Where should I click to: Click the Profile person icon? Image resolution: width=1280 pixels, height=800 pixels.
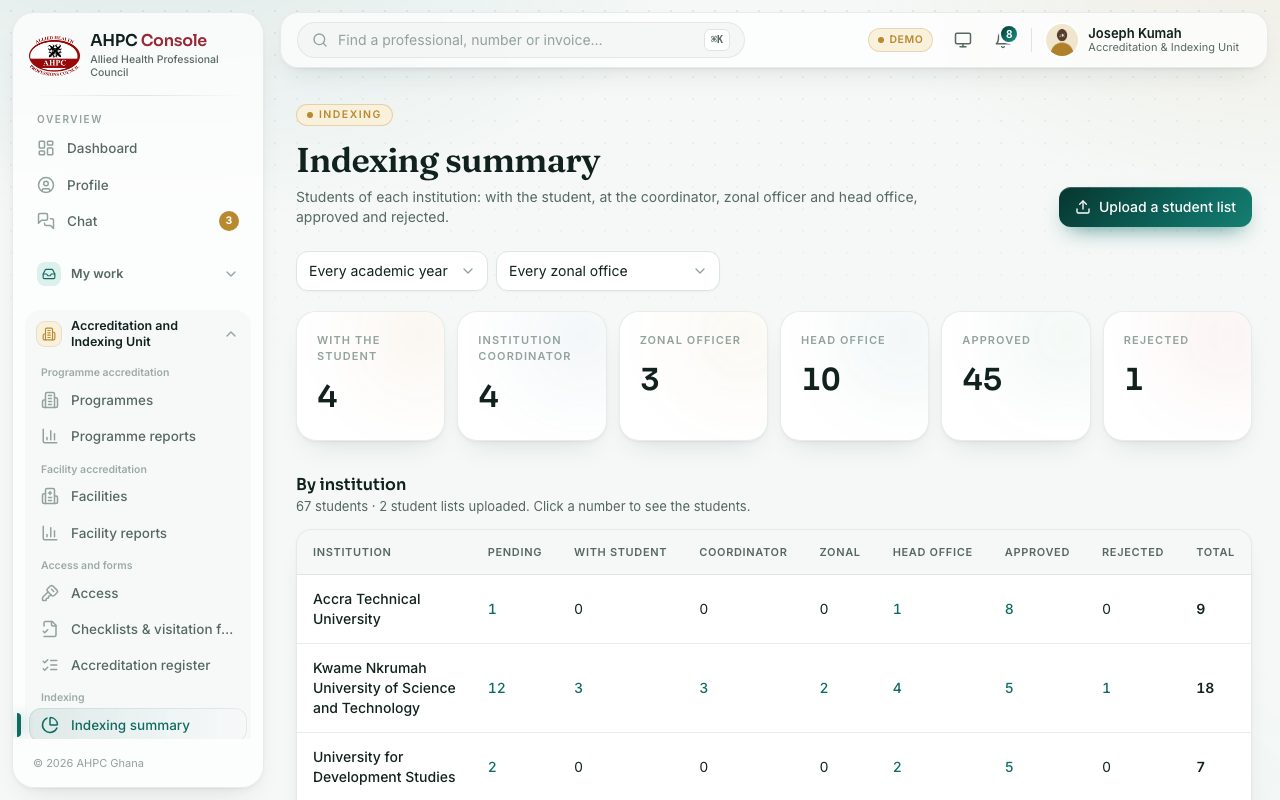point(46,185)
